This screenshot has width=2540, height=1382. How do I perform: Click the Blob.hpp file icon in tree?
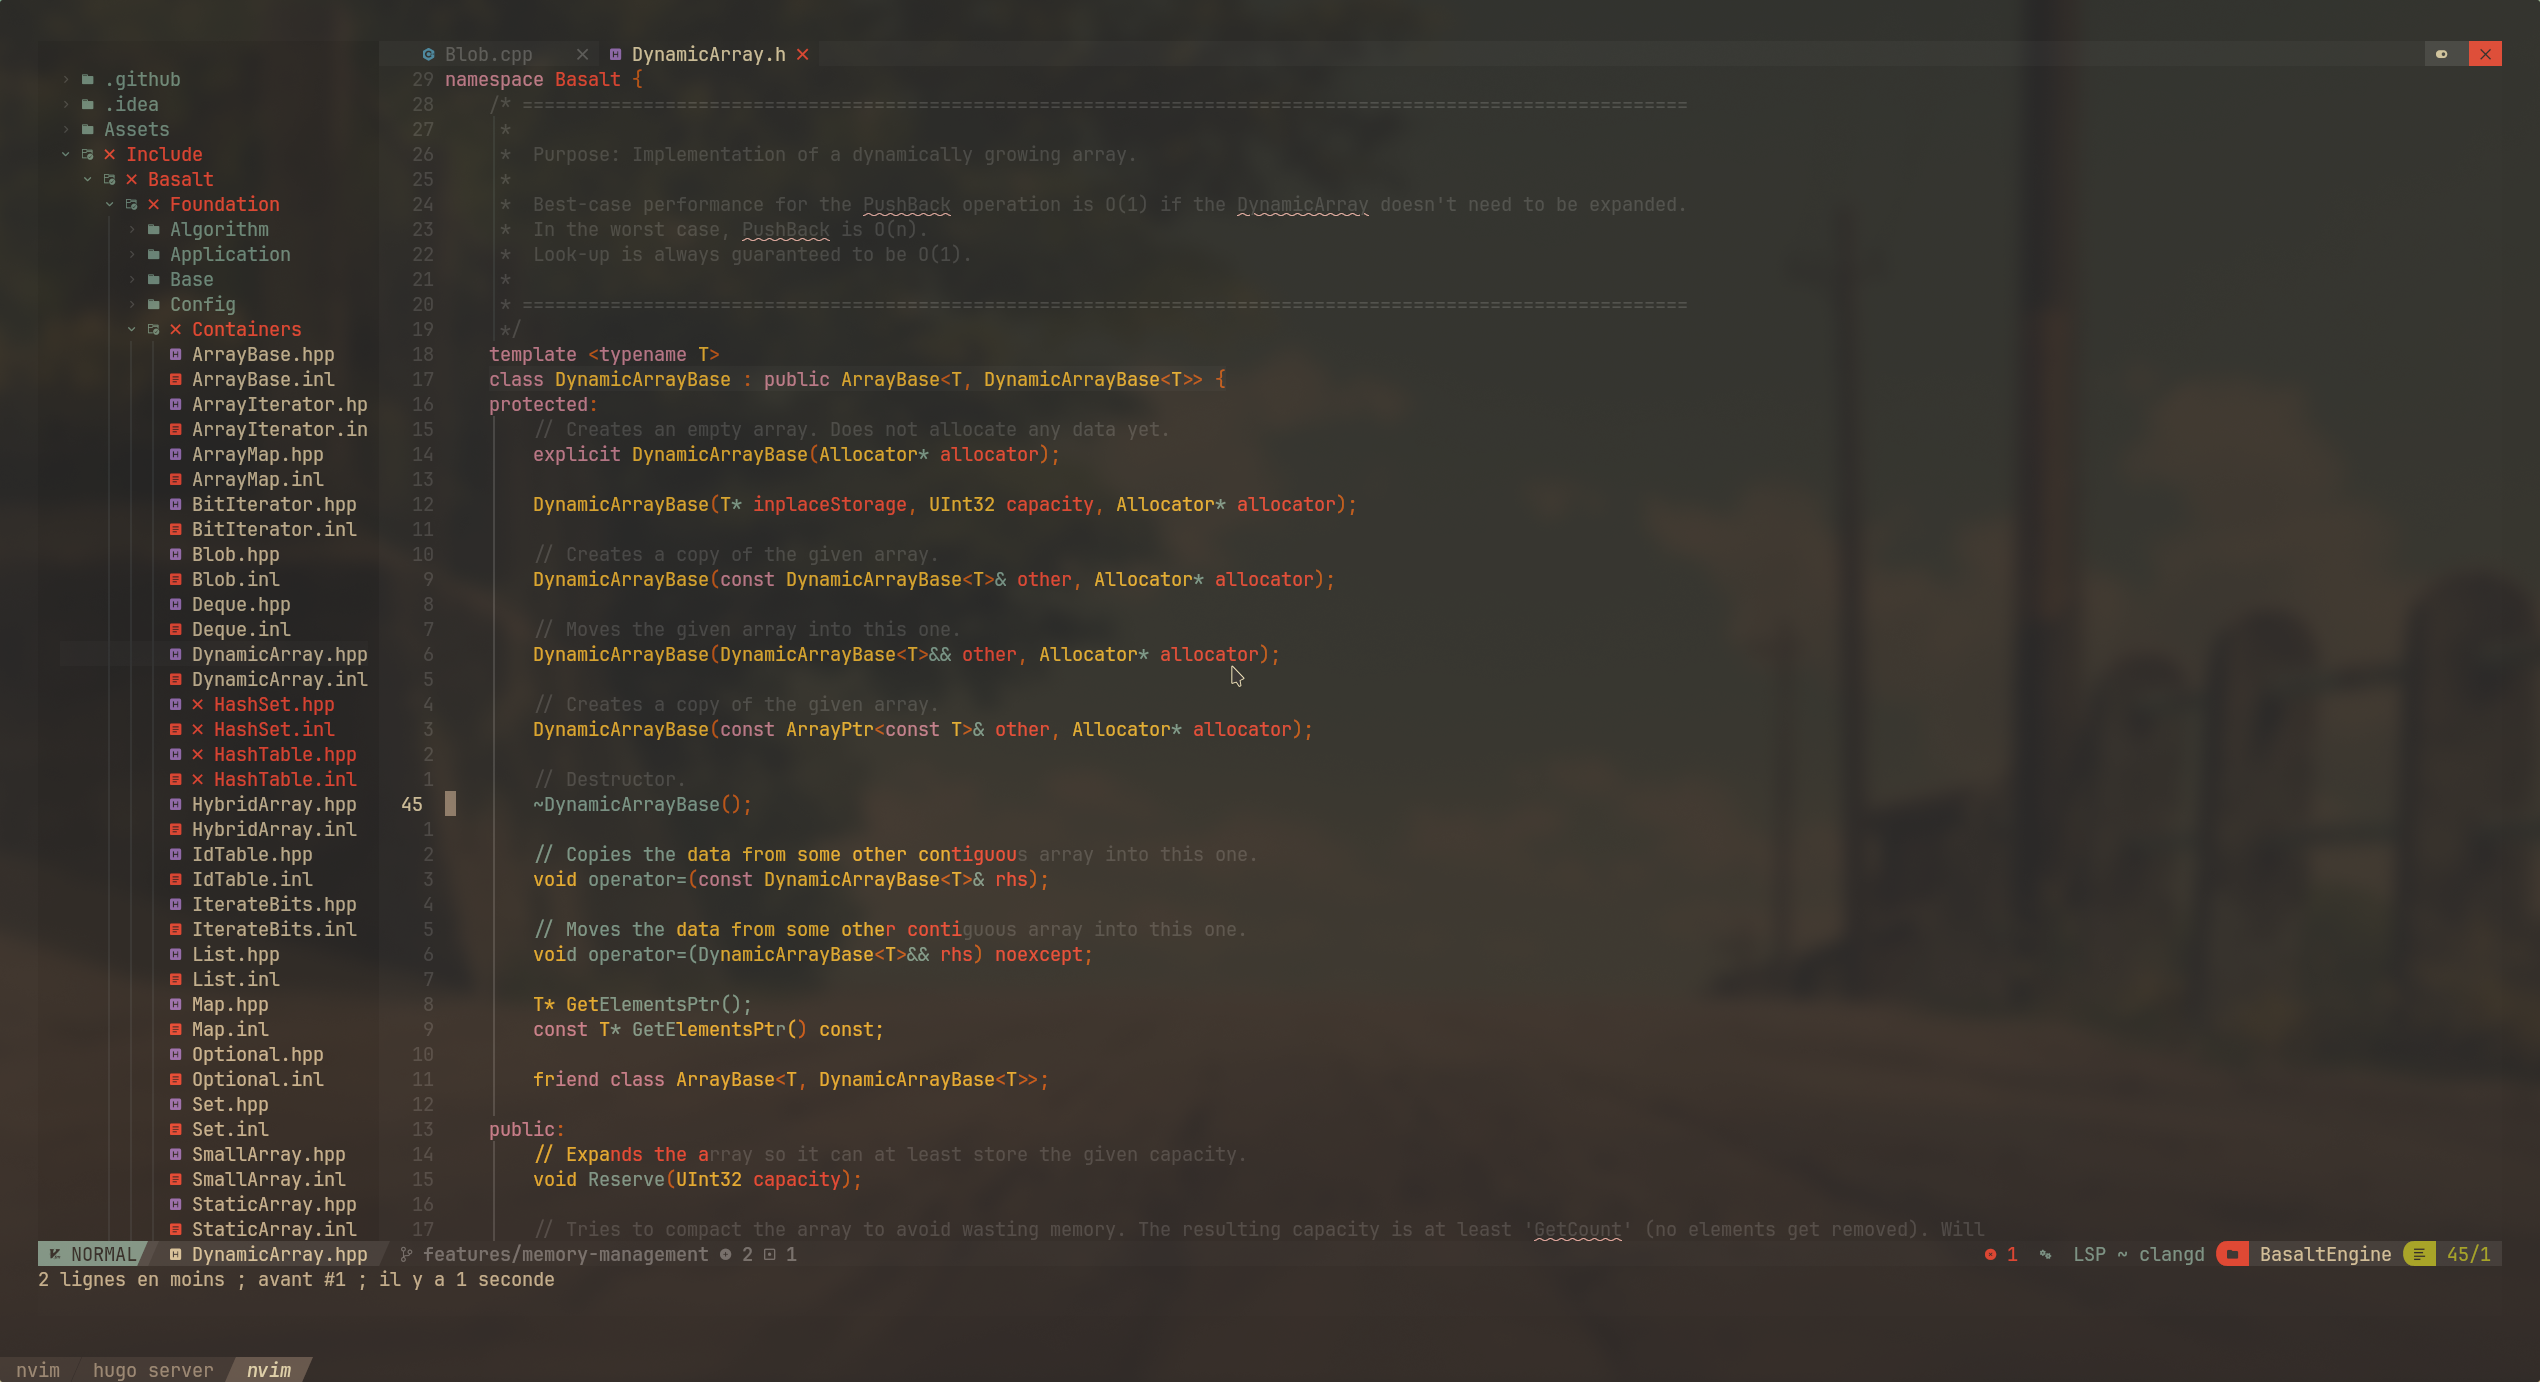point(175,554)
